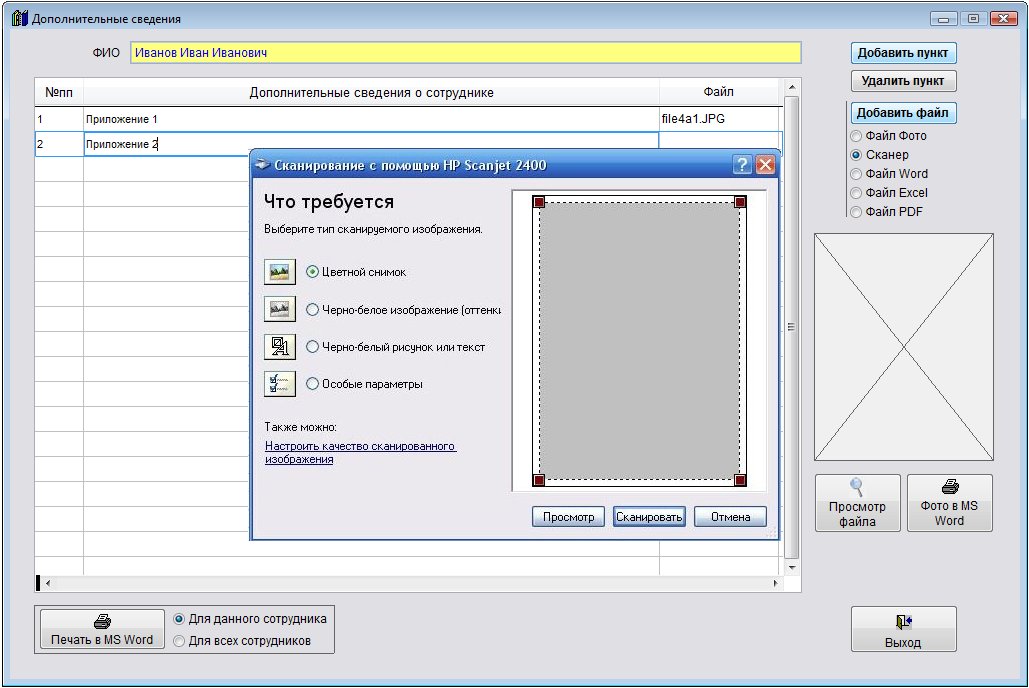Select the Файл PDF radio option
The image size is (1029, 688).
pos(856,212)
